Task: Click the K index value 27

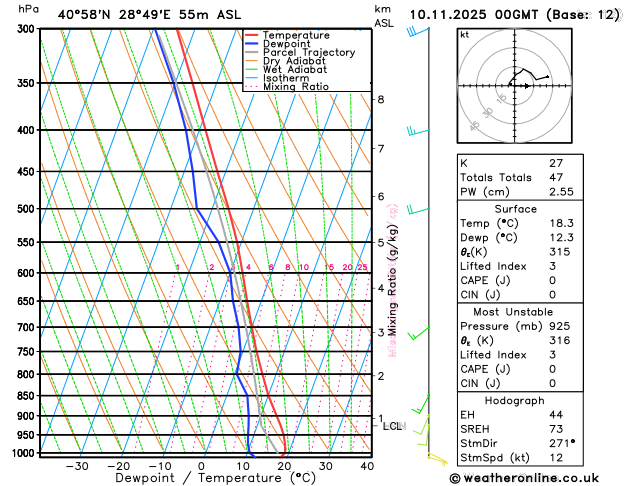Action: point(556,163)
